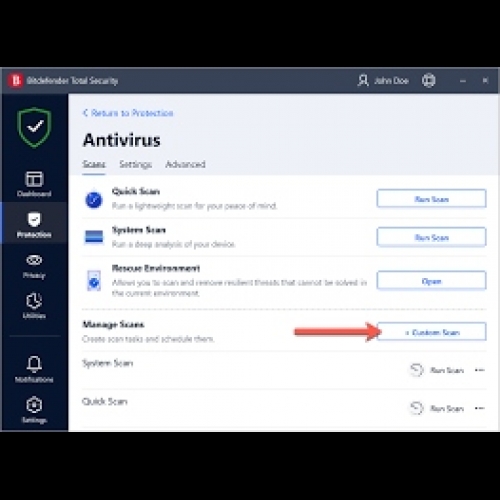Open the Privacy section

click(34, 266)
